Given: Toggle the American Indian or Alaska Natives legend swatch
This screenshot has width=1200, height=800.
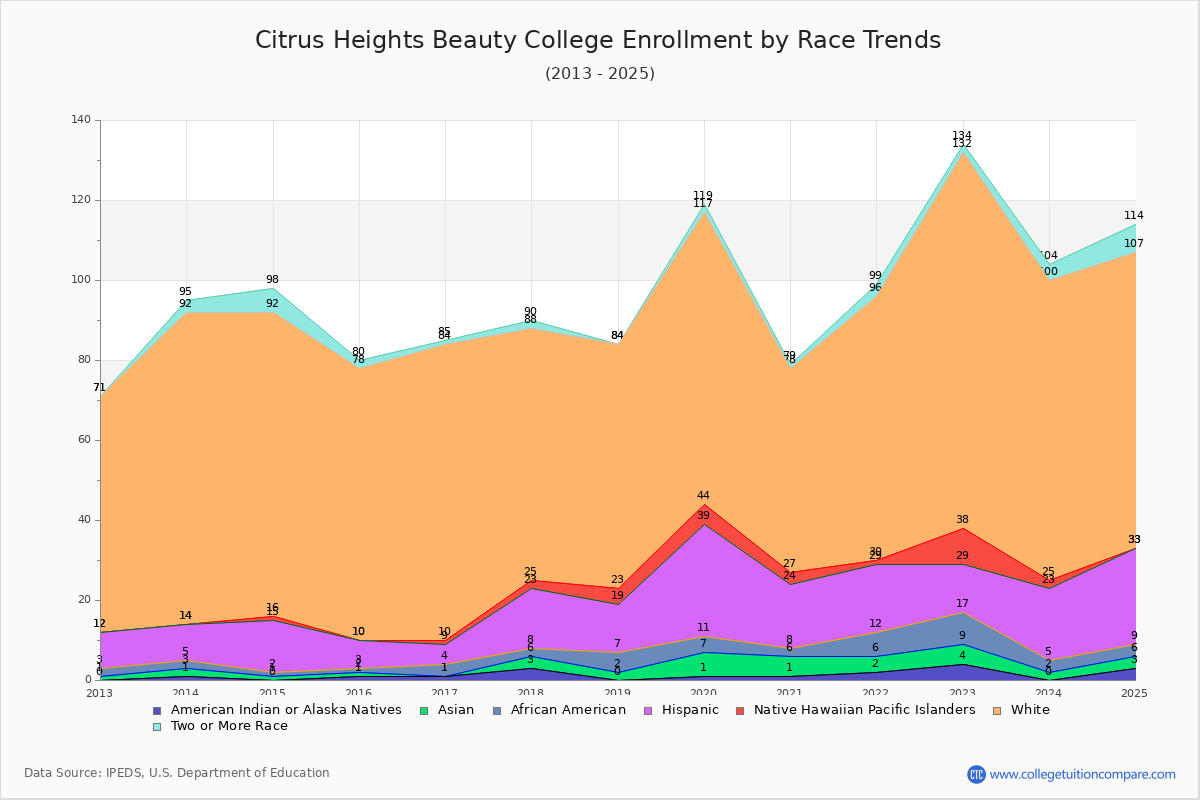Looking at the screenshot, I should 157,710.
